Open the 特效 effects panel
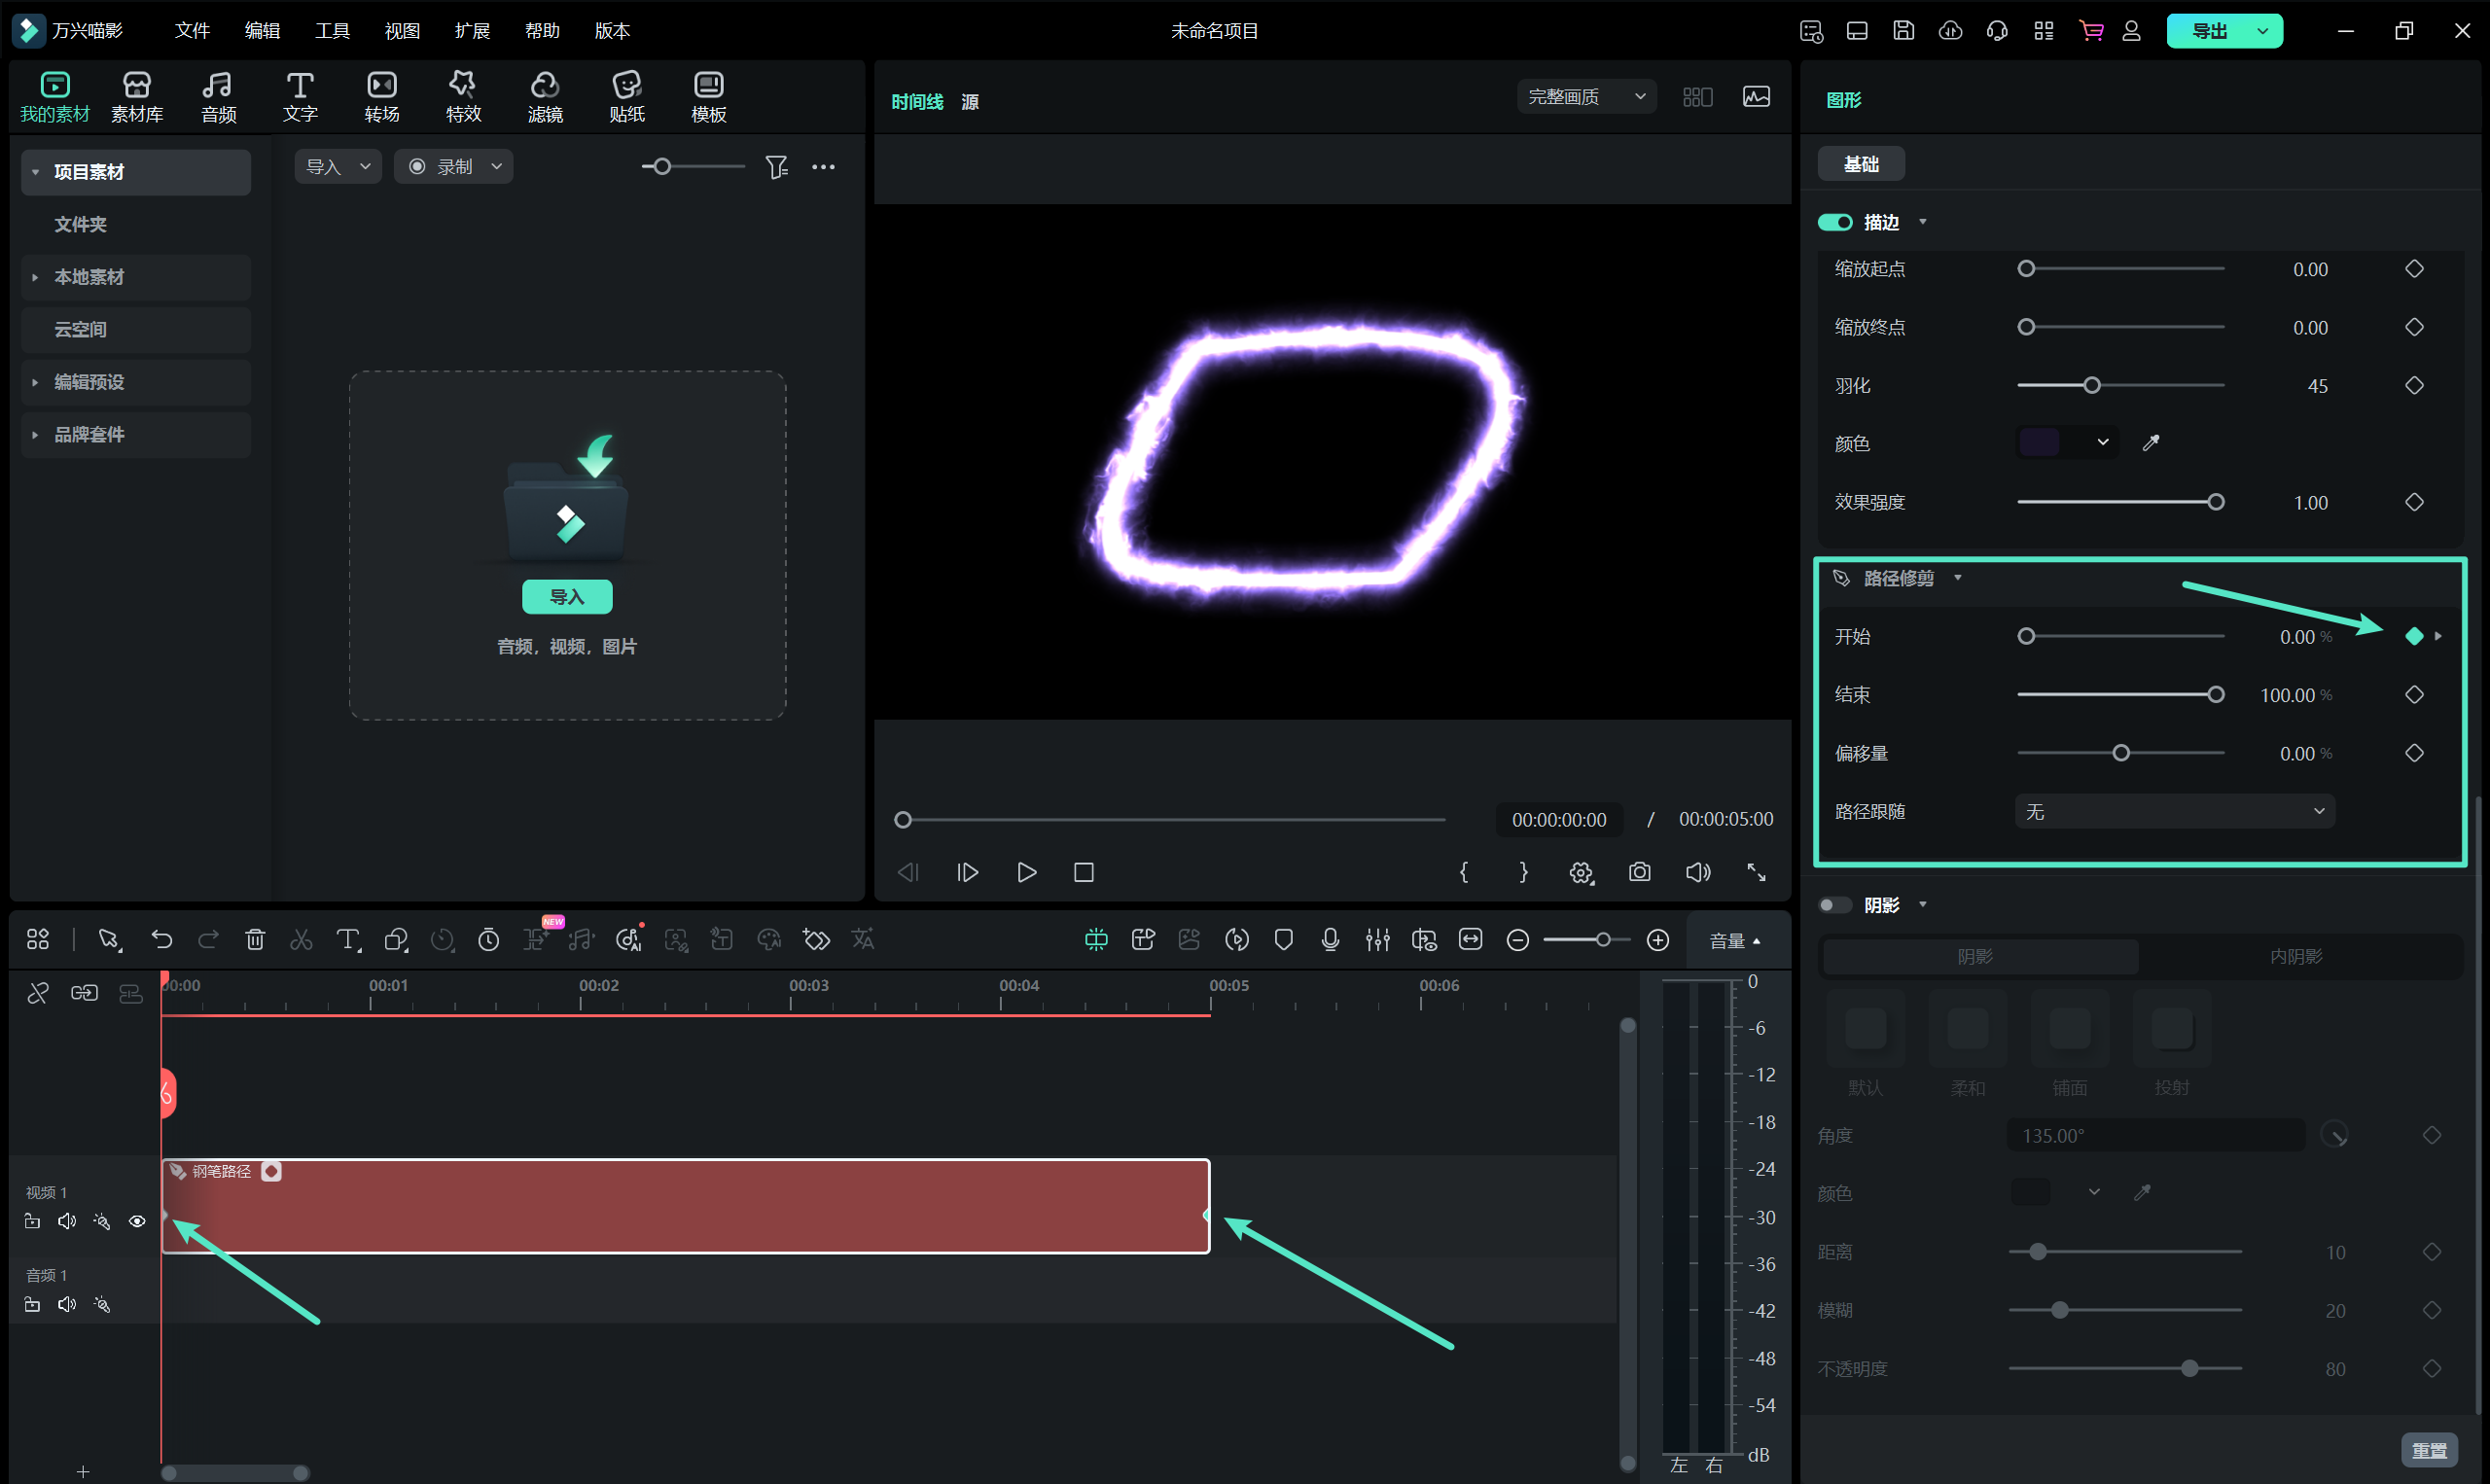 click(463, 96)
